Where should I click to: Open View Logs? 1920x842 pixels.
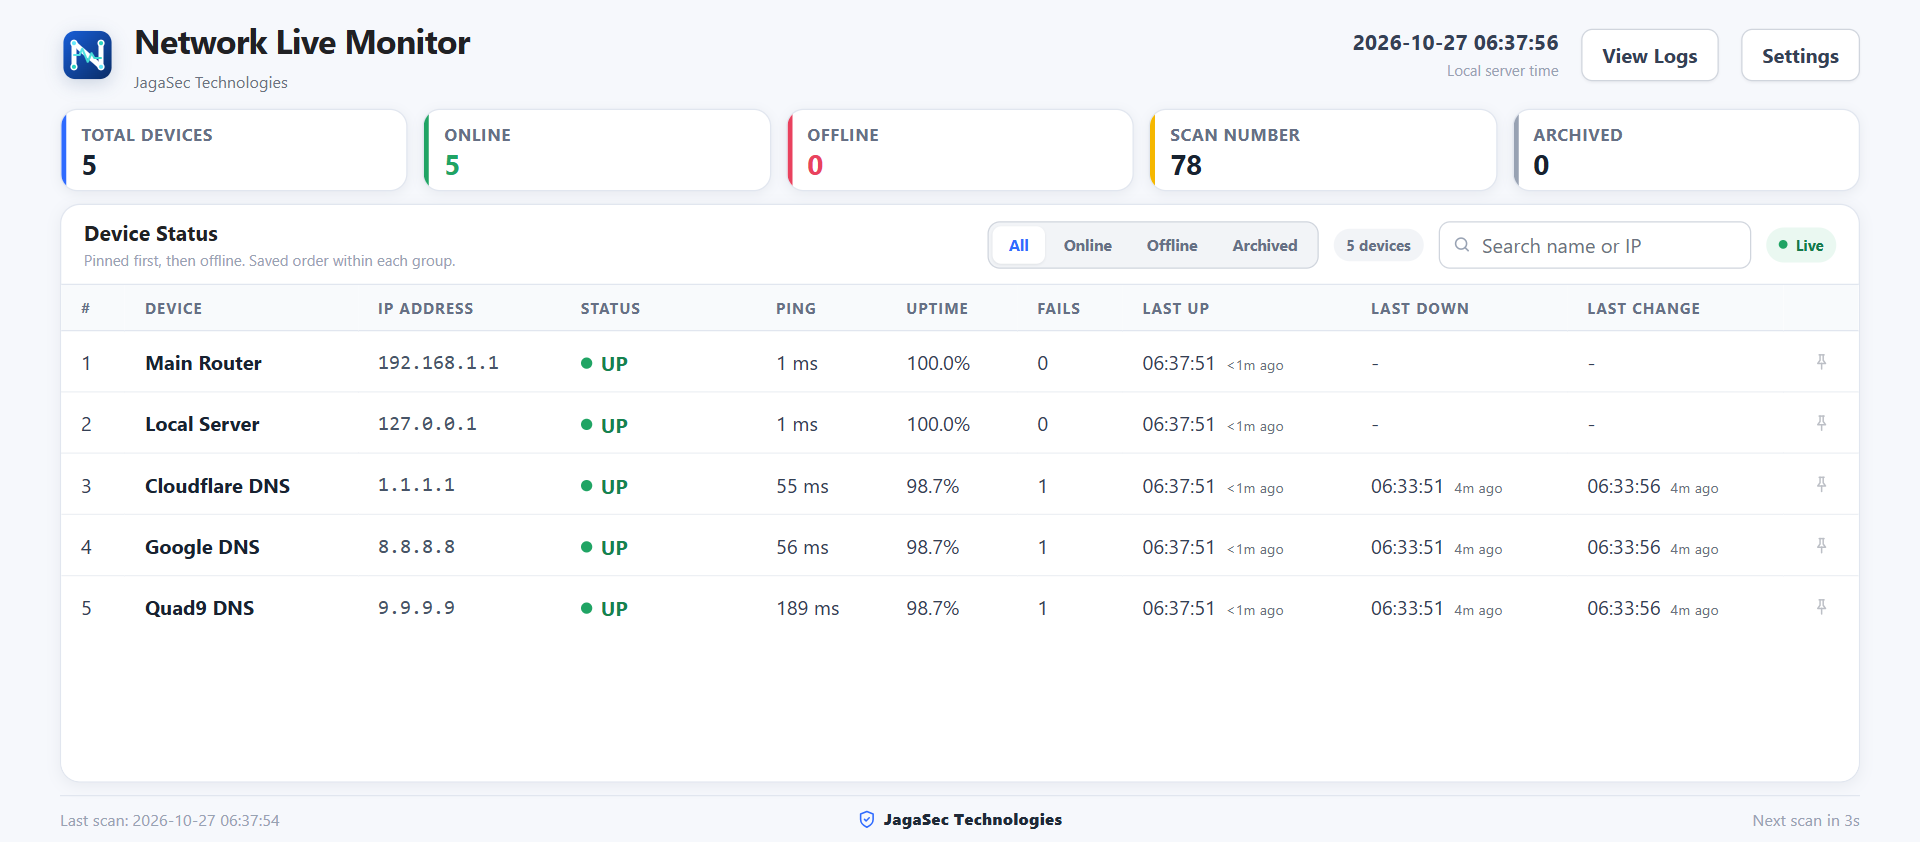1650,56
